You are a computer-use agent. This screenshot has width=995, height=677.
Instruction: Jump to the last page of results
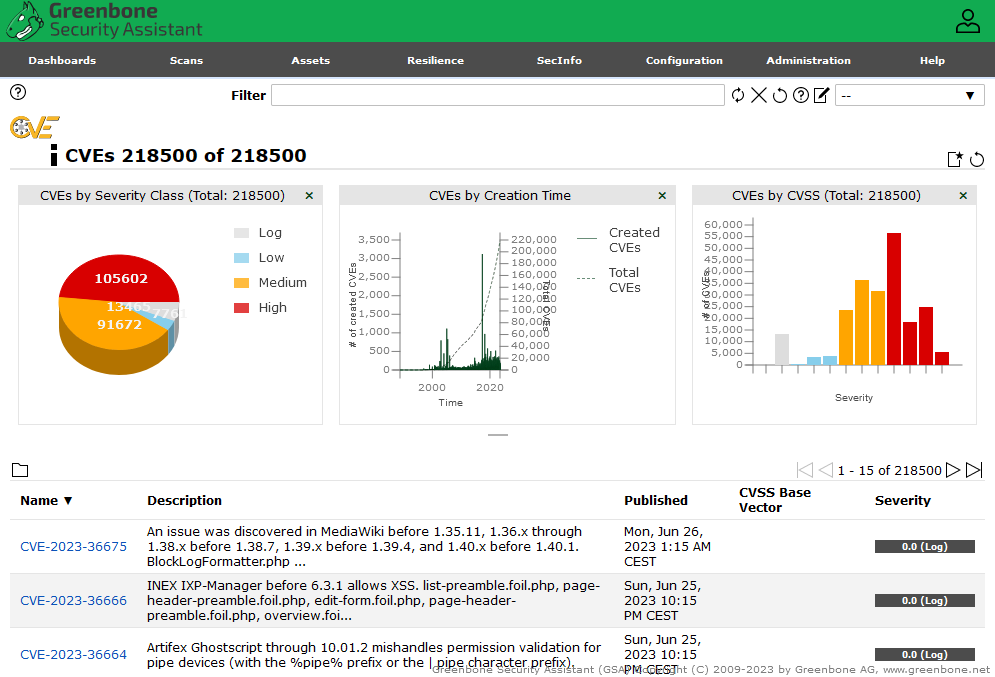point(973,470)
